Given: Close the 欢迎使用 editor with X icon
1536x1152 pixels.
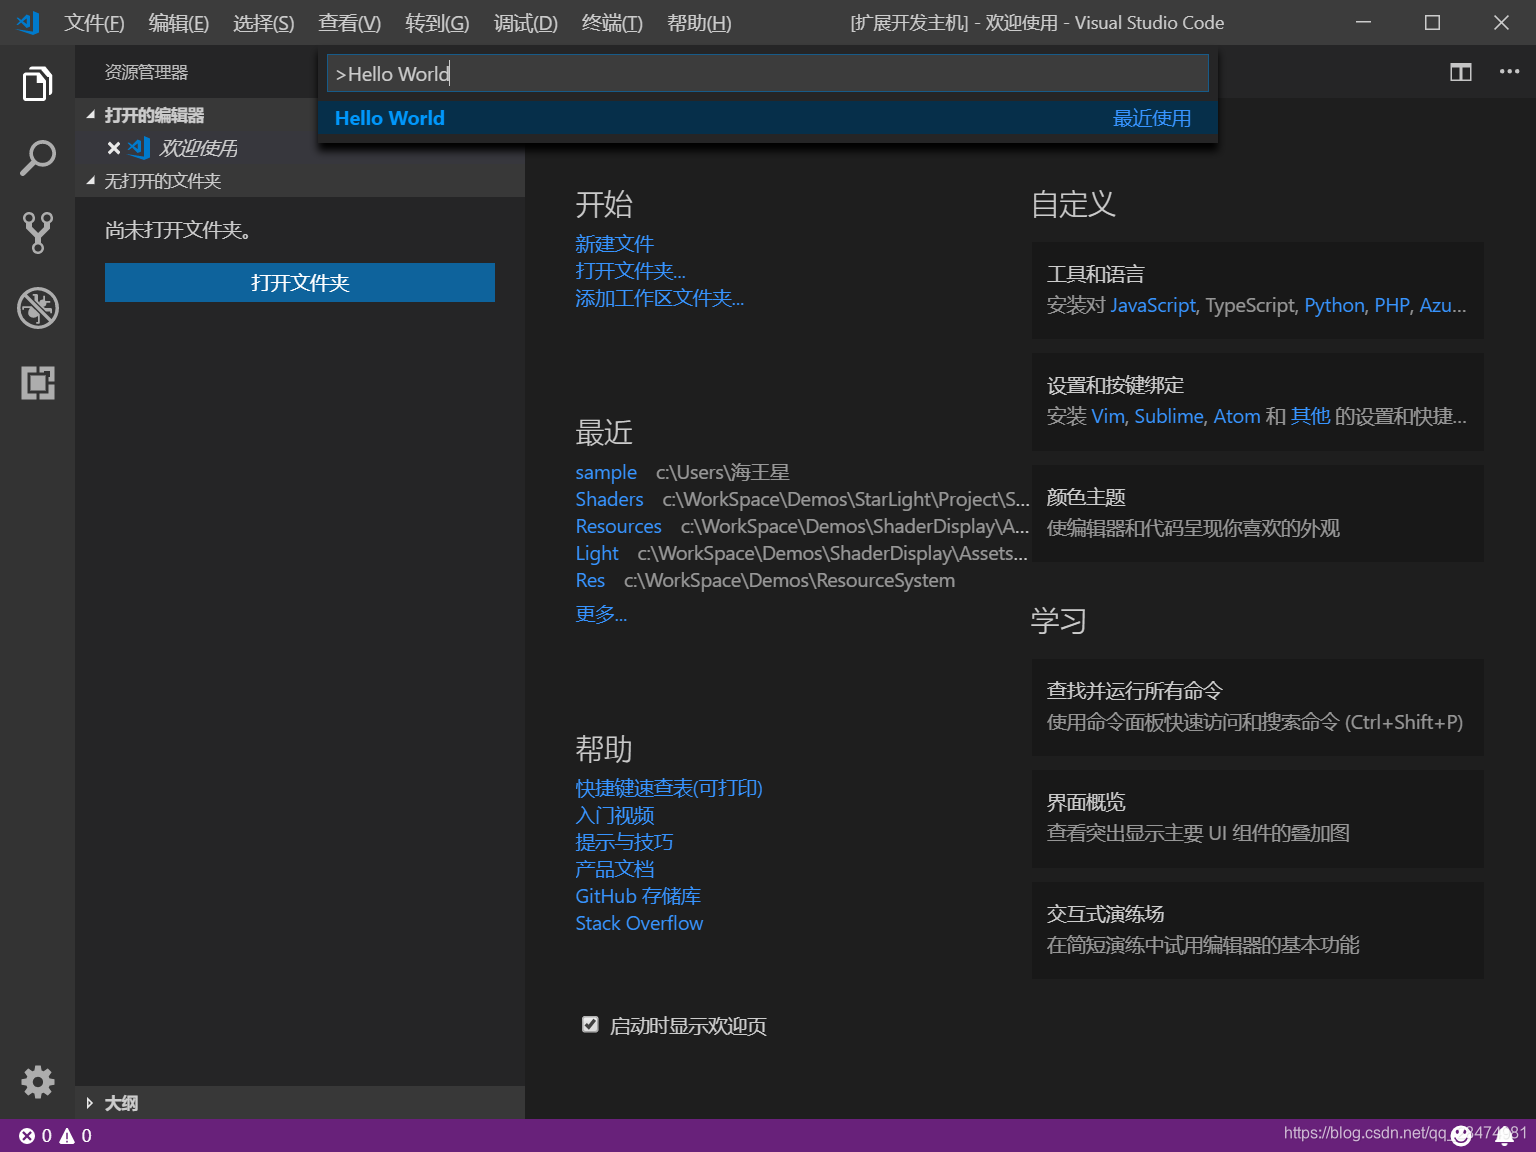Looking at the screenshot, I should [x=114, y=148].
